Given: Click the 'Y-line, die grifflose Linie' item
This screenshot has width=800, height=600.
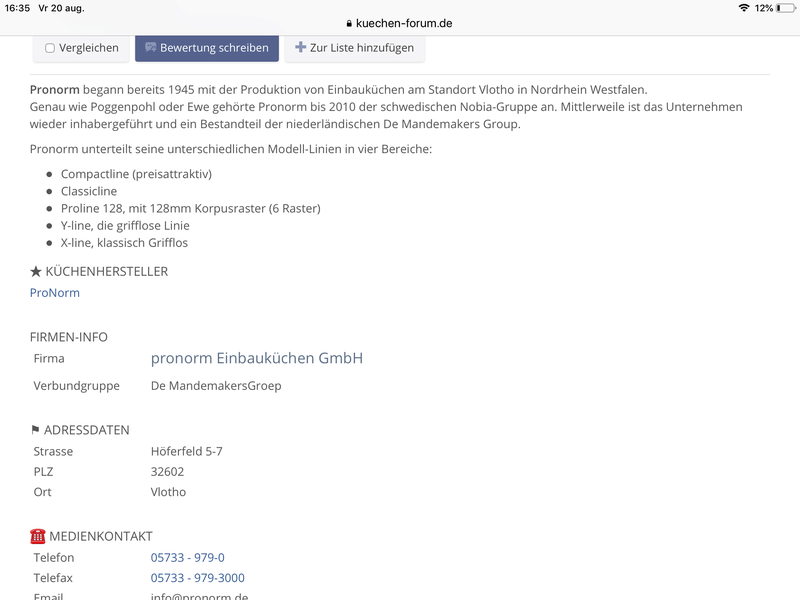Looking at the screenshot, I should [125, 226].
